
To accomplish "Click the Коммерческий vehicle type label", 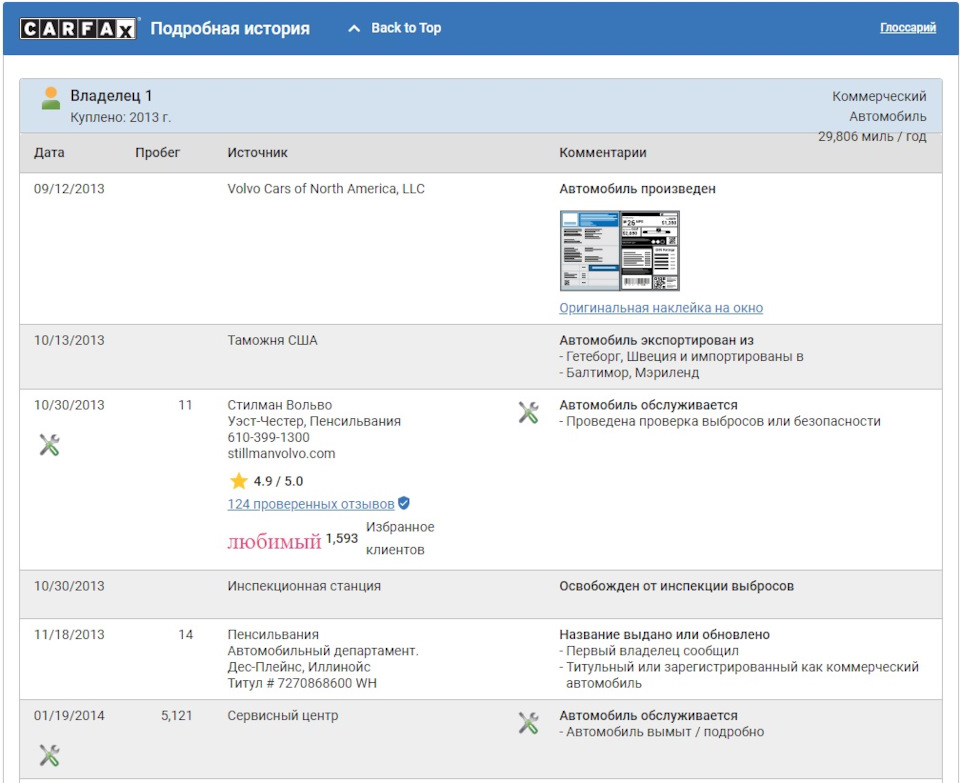I will 879,96.
